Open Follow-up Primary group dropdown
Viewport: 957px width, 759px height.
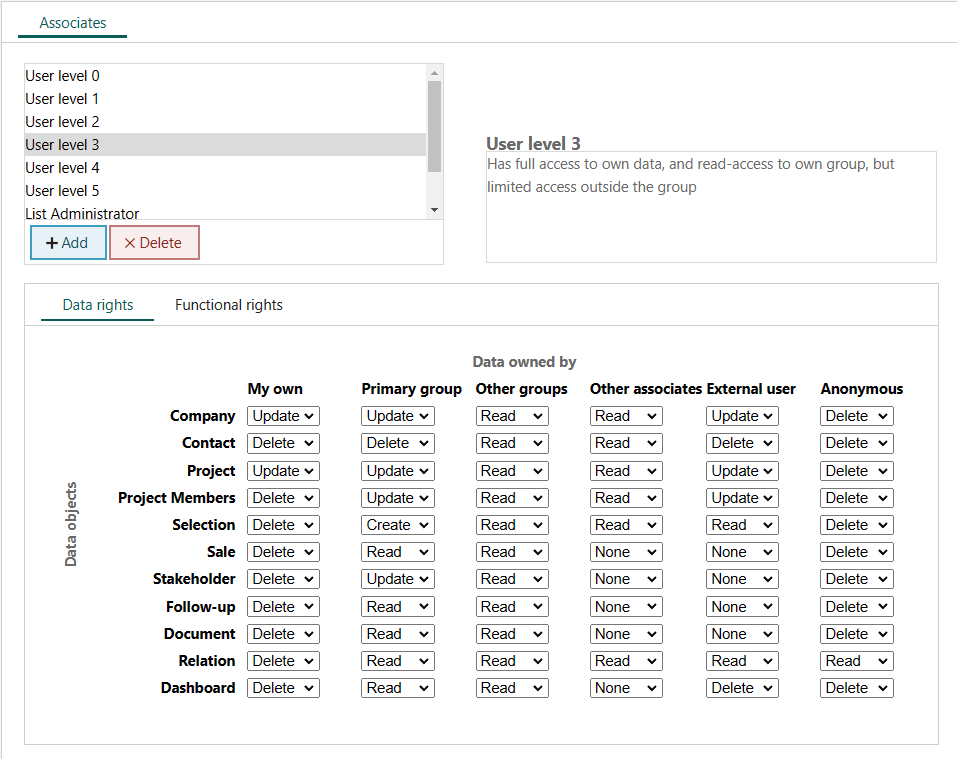pos(397,606)
